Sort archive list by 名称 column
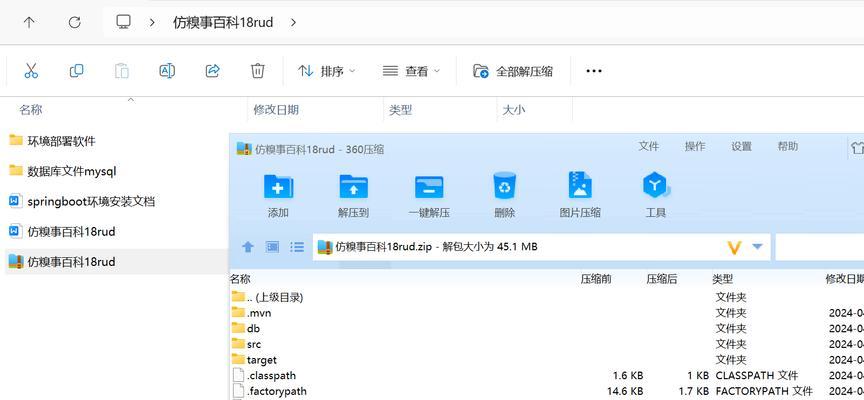 (240, 279)
